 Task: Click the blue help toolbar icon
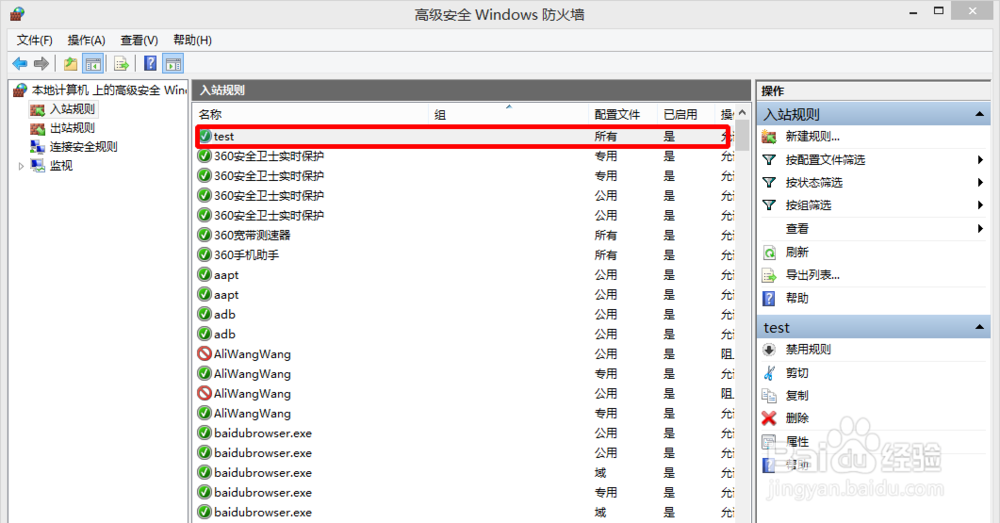151,64
